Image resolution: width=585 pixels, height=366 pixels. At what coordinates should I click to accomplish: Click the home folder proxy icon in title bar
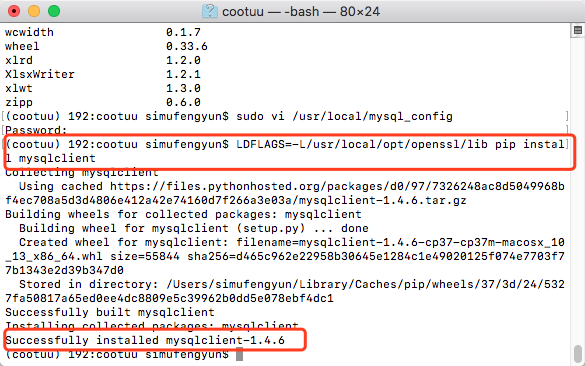[x=210, y=11]
